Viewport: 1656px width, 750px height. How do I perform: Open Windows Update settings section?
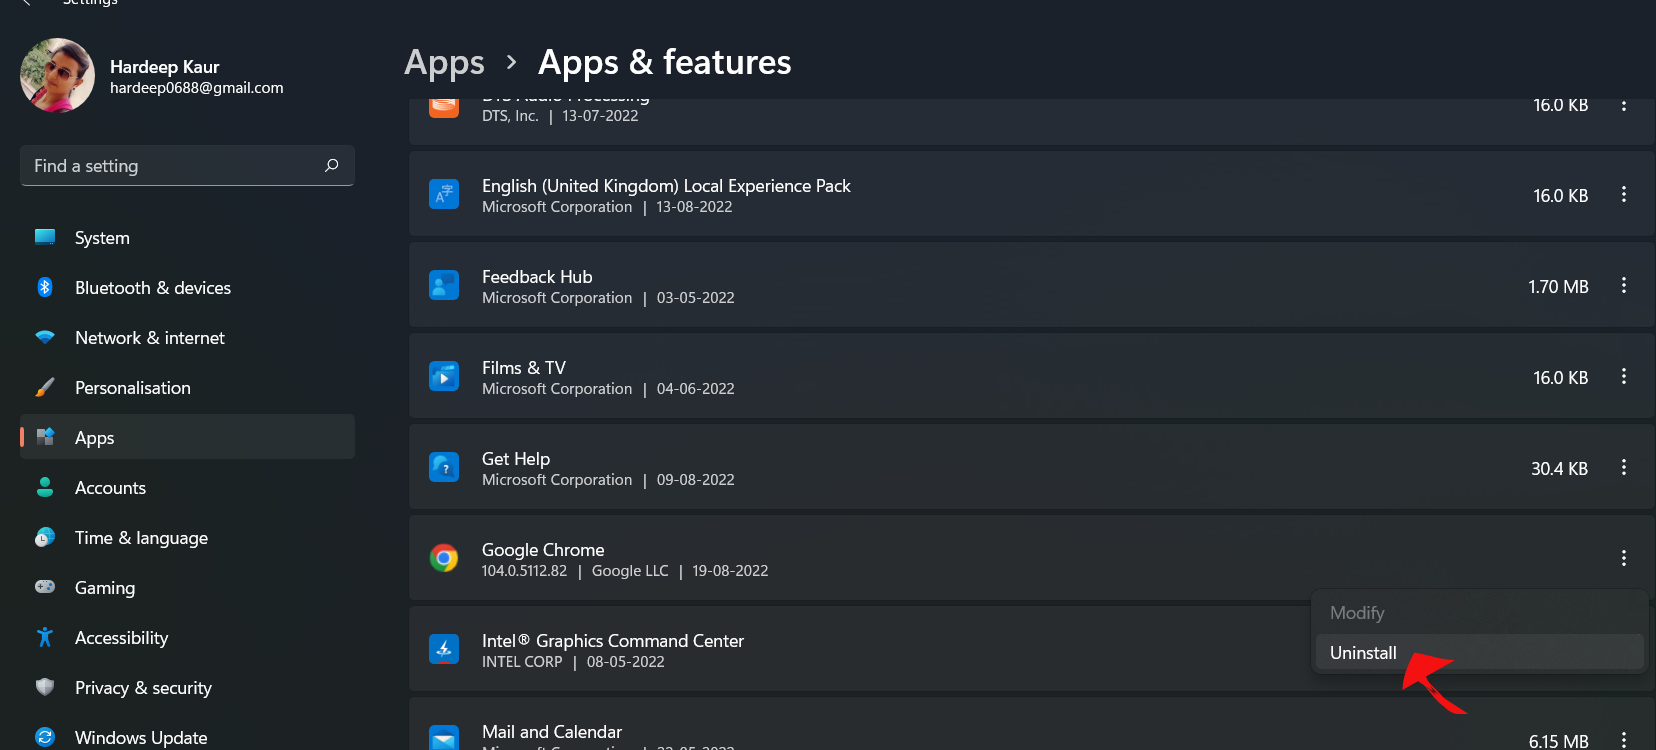(x=141, y=738)
